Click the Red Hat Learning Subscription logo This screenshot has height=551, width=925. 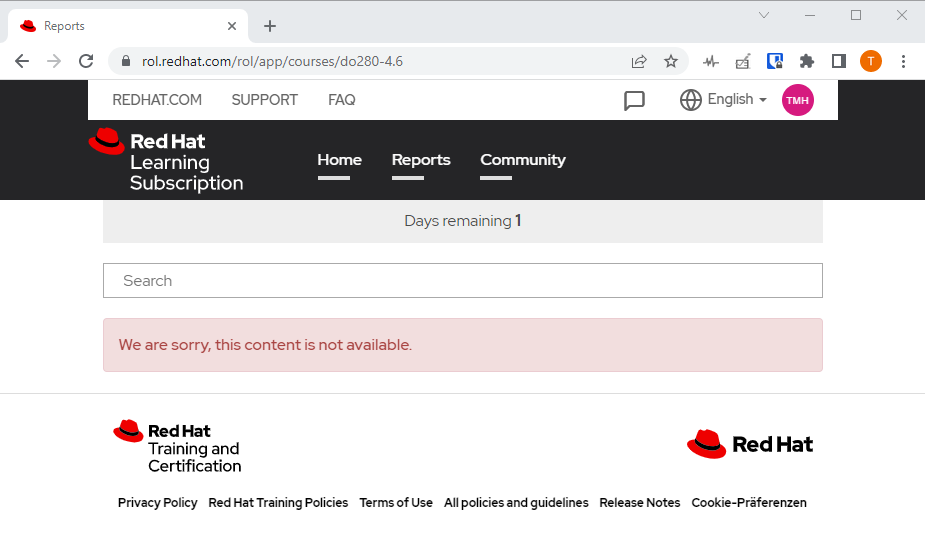tap(166, 160)
